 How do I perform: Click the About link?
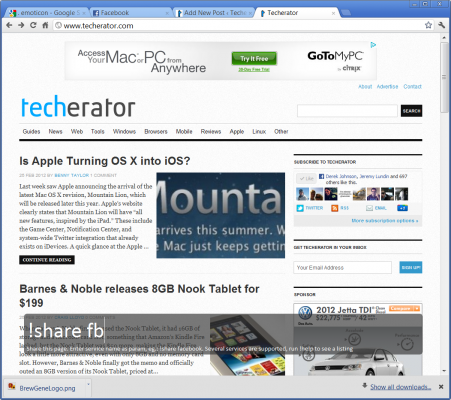(365, 86)
